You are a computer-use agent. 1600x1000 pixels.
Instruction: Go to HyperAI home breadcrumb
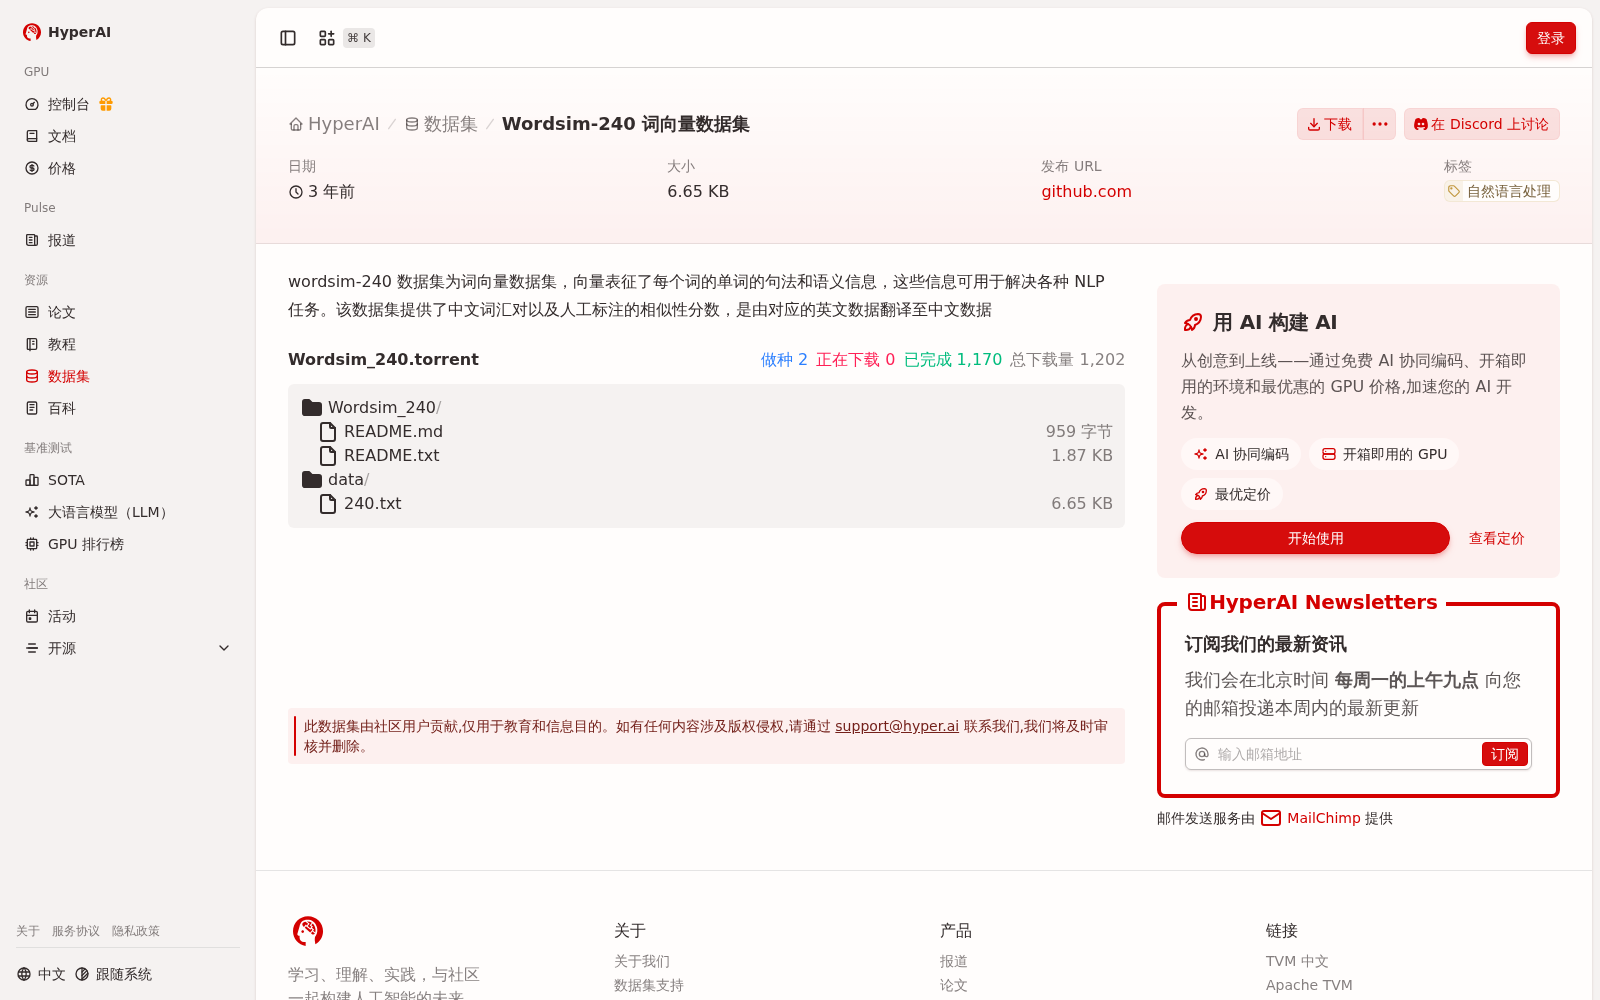coord(334,124)
